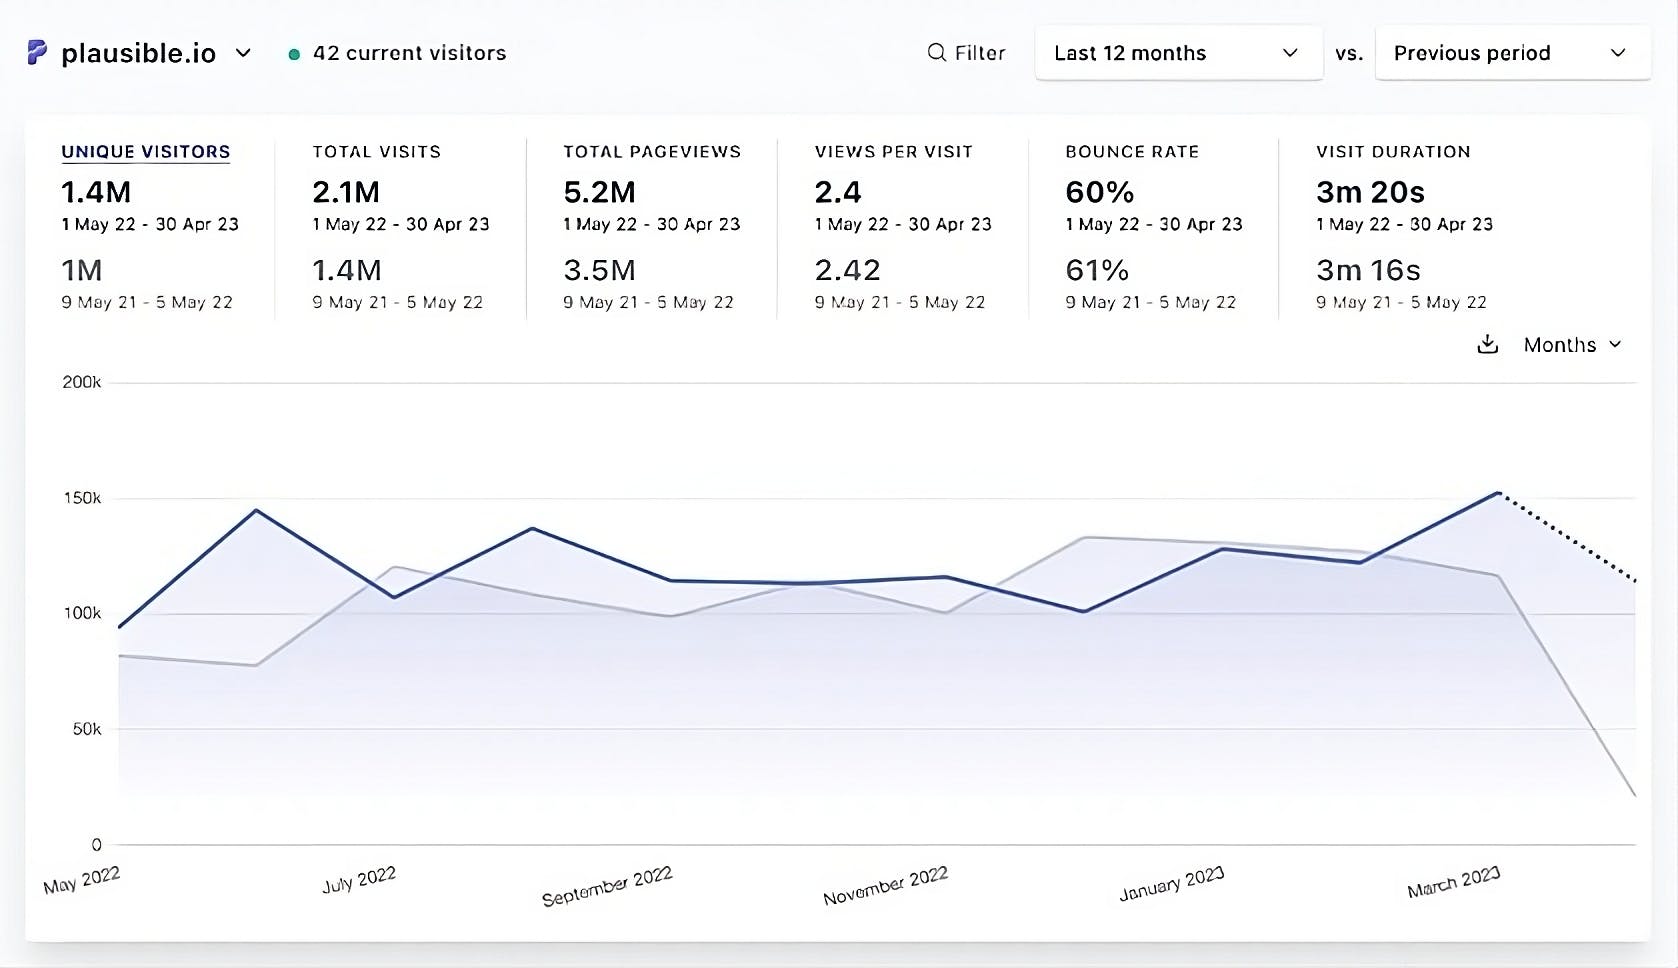The height and width of the screenshot is (968, 1678).
Task: Click the green current visitors indicator dot
Action: 294,55
